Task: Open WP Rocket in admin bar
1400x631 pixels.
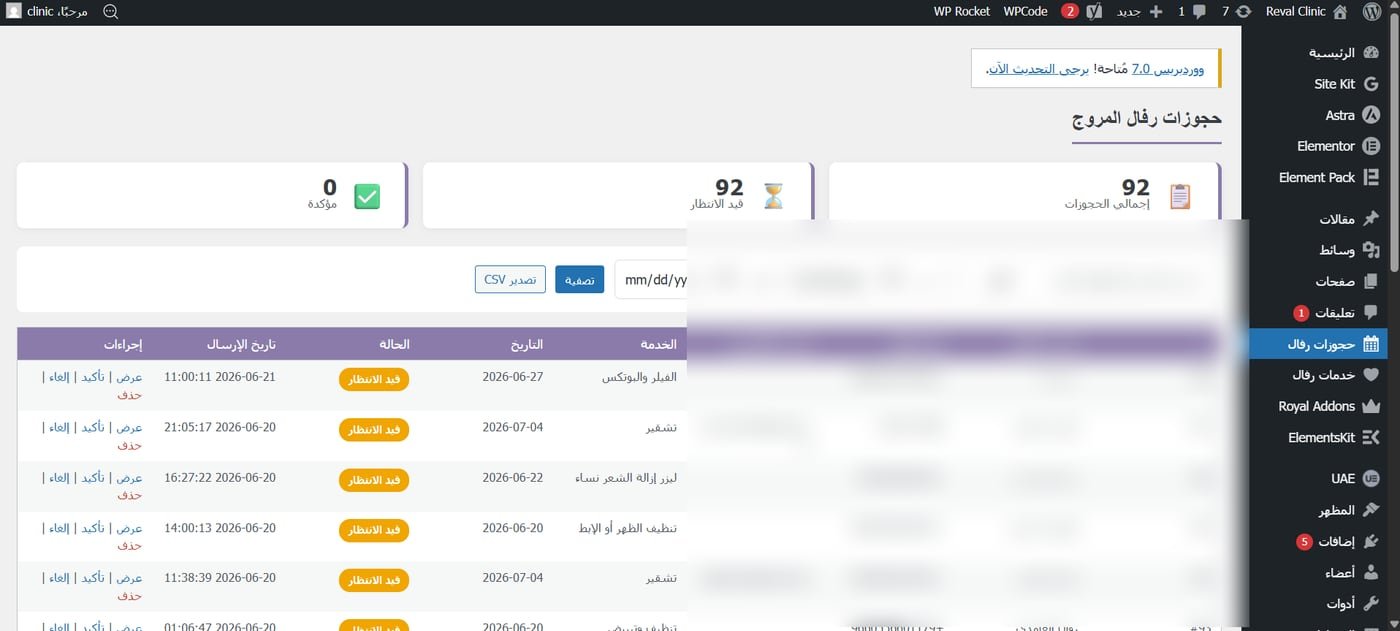Action: (x=962, y=12)
